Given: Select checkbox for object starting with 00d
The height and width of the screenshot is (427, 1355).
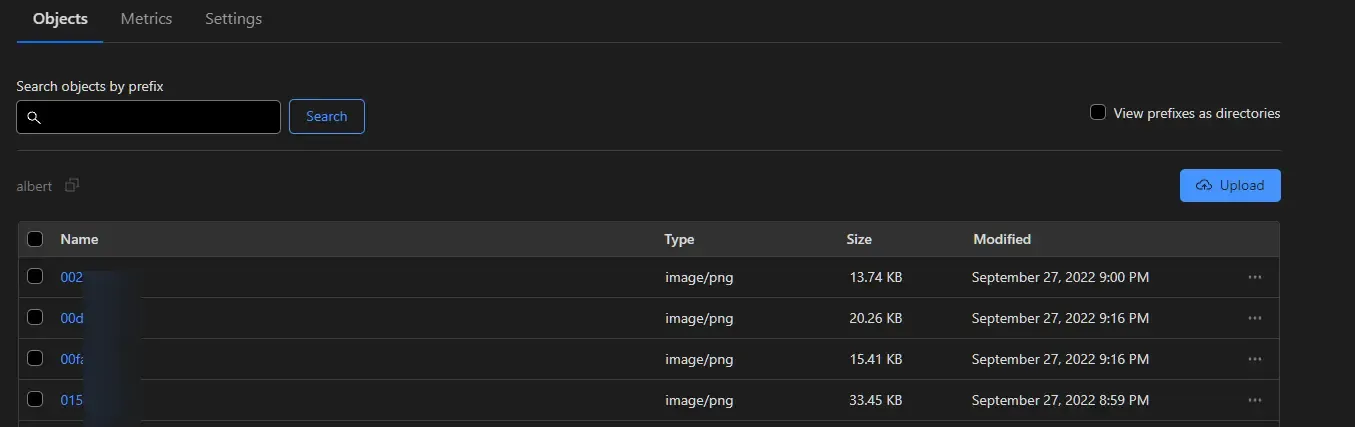Looking at the screenshot, I should click(35, 318).
